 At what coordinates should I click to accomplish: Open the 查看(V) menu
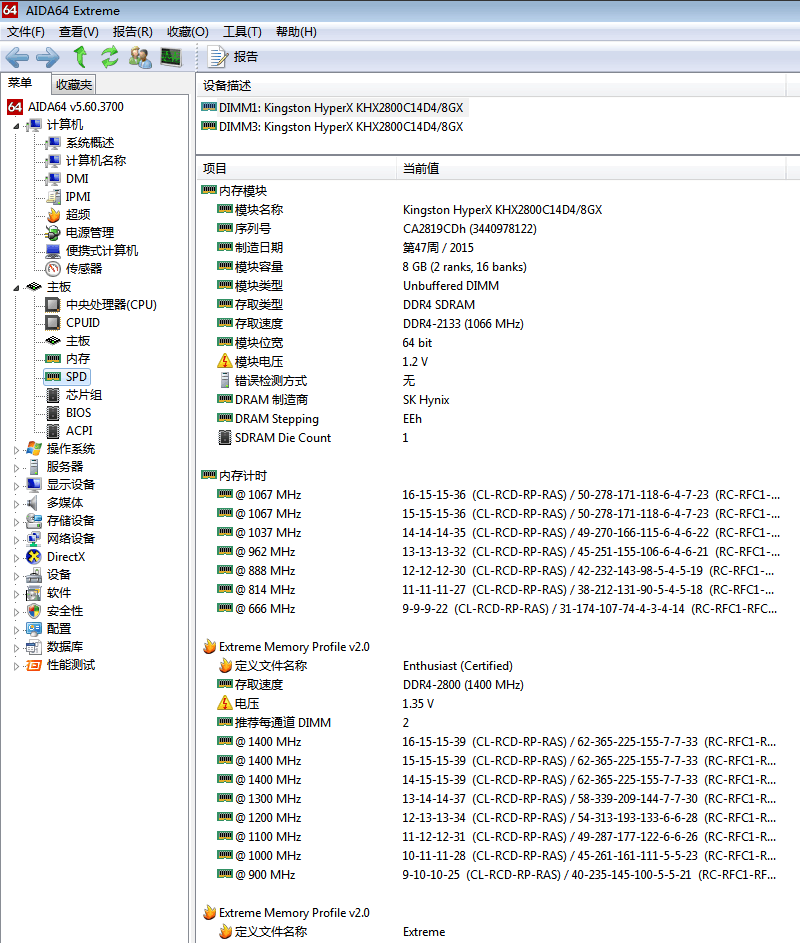pyautogui.click(x=79, y=32)
